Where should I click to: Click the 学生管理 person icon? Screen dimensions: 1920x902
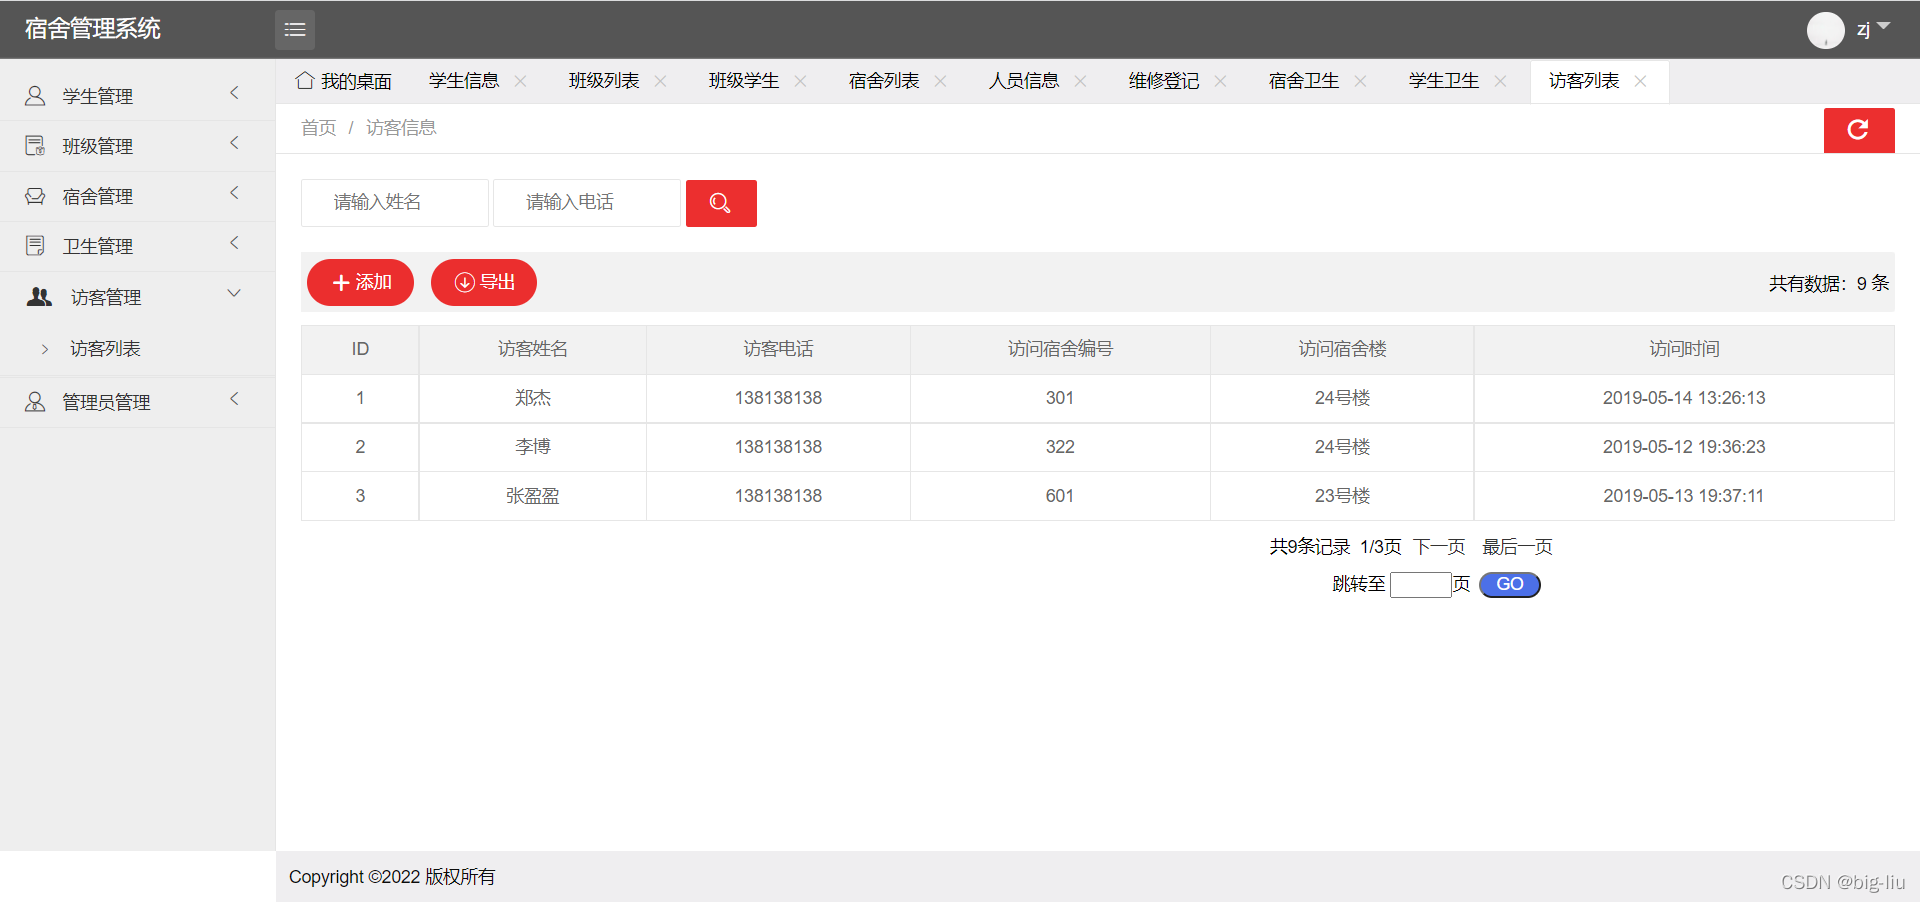click(35, 96)
